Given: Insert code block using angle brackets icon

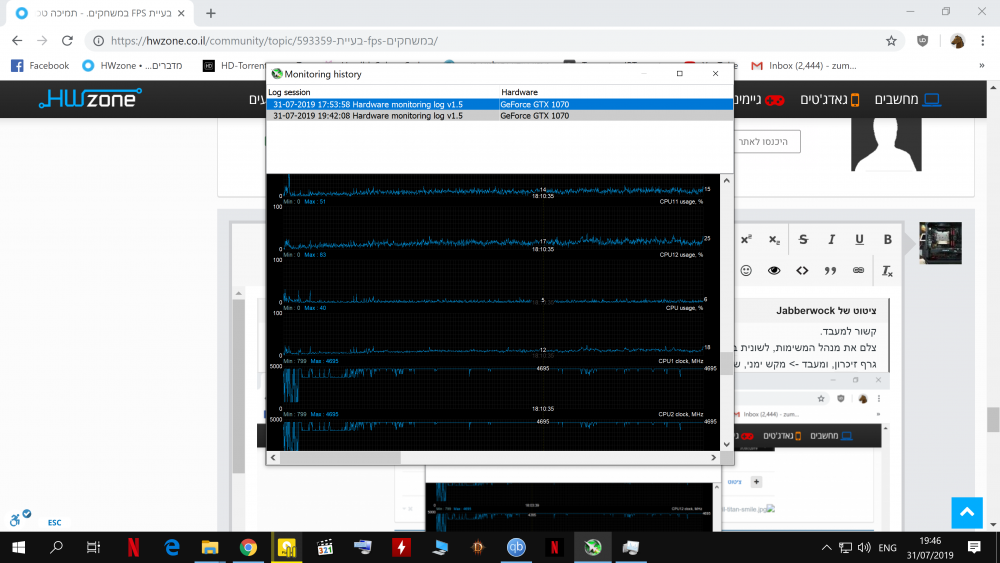Looking at the screenshot, I should [x=802, y=270].
